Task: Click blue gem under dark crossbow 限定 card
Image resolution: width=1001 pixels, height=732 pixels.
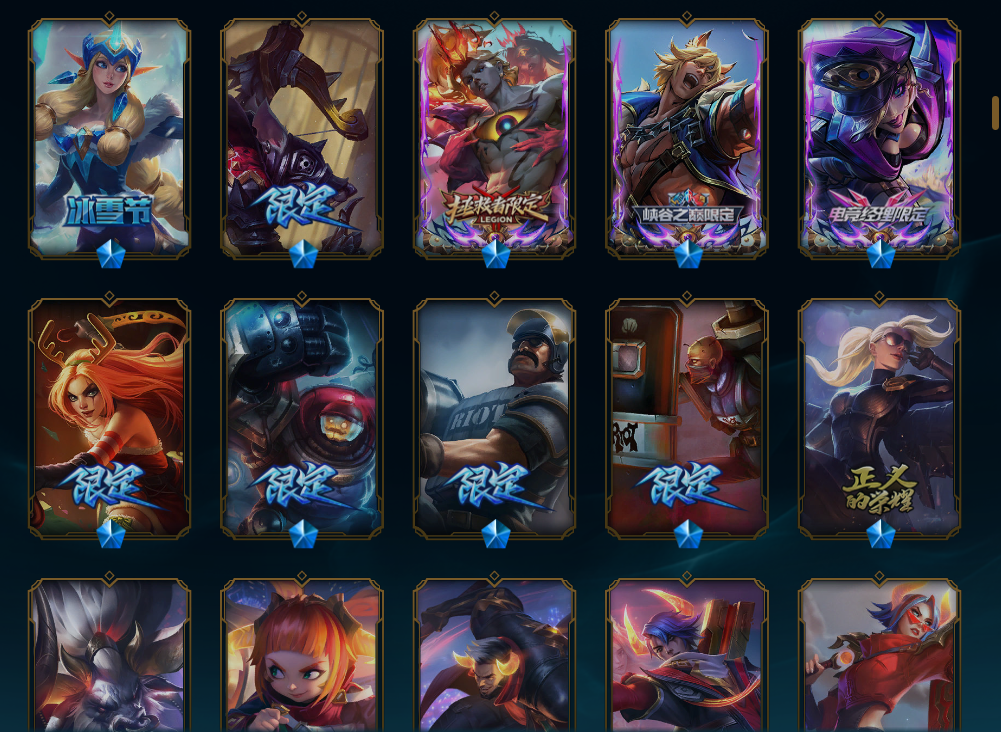Action: (x=303, y=253)
